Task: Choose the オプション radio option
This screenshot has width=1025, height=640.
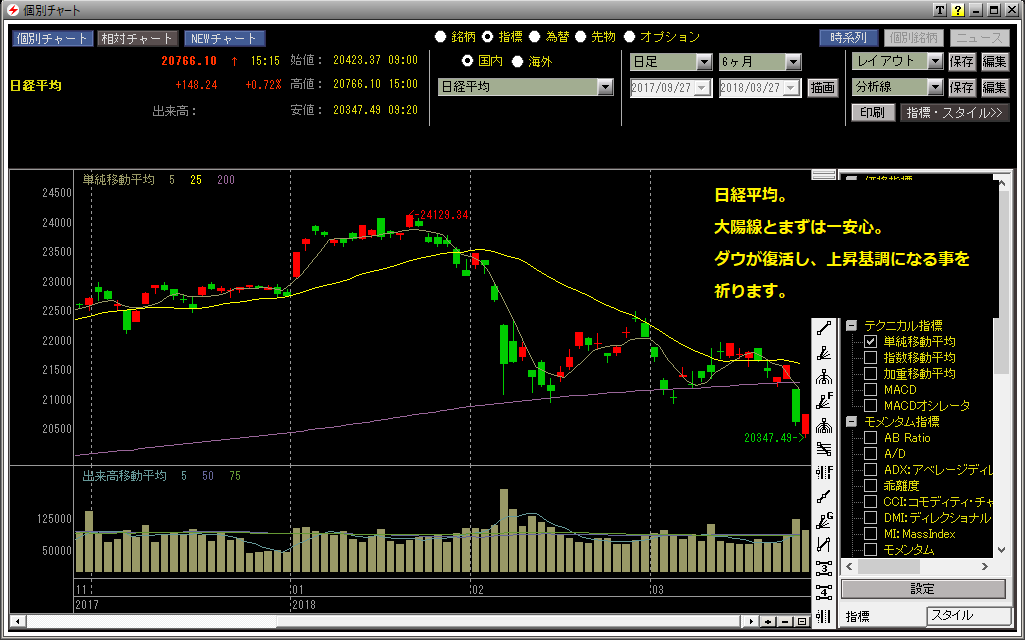Action: tap(630, 37)
